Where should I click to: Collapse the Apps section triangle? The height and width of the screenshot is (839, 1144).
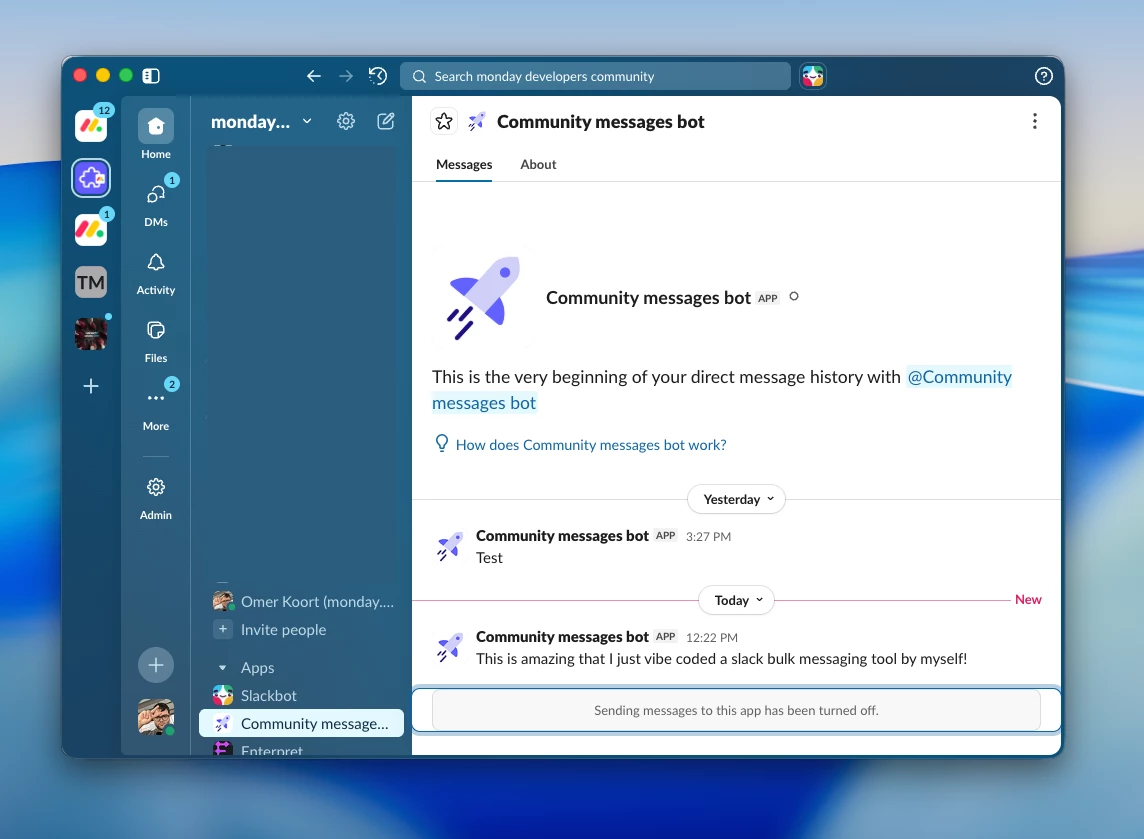223,668
